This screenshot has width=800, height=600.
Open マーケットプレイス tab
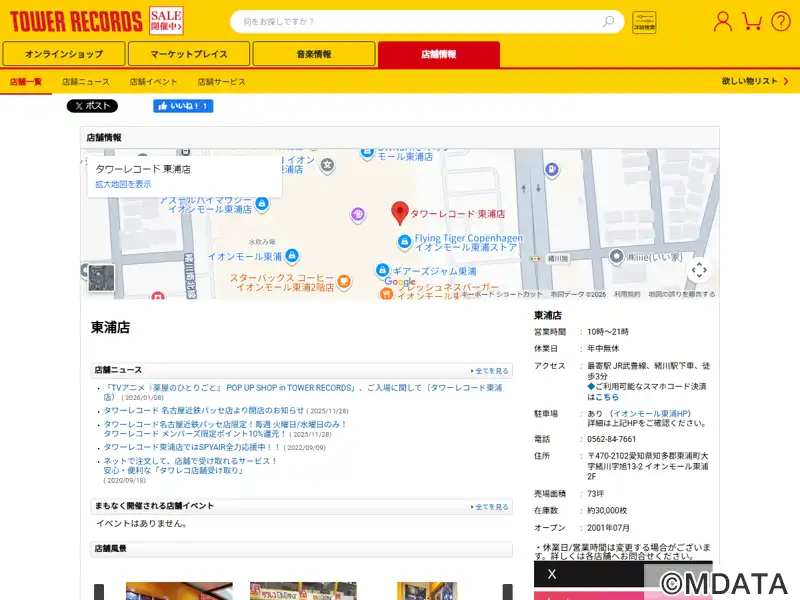click(189, 54)
